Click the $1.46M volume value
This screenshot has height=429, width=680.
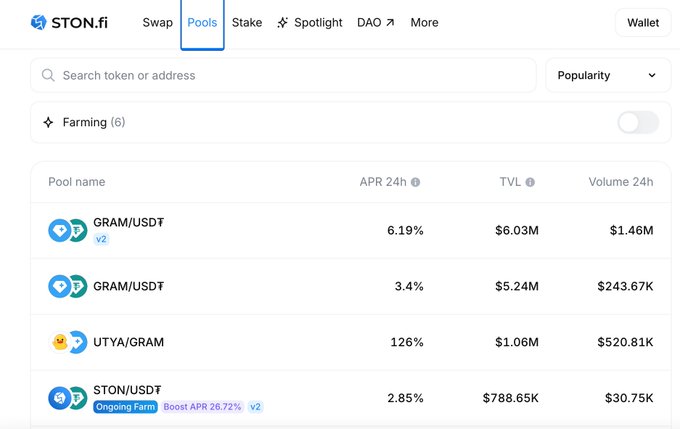631,230
